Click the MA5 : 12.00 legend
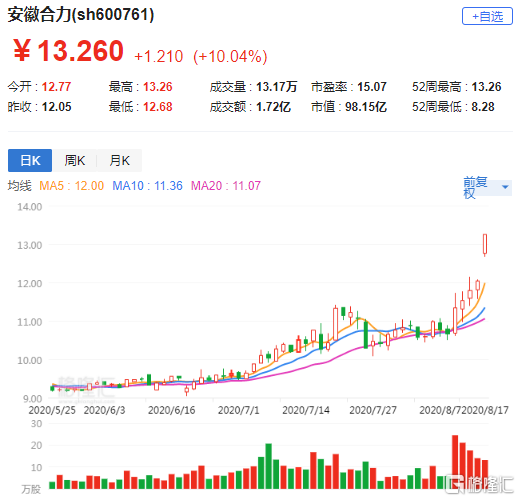 [72, 186]
